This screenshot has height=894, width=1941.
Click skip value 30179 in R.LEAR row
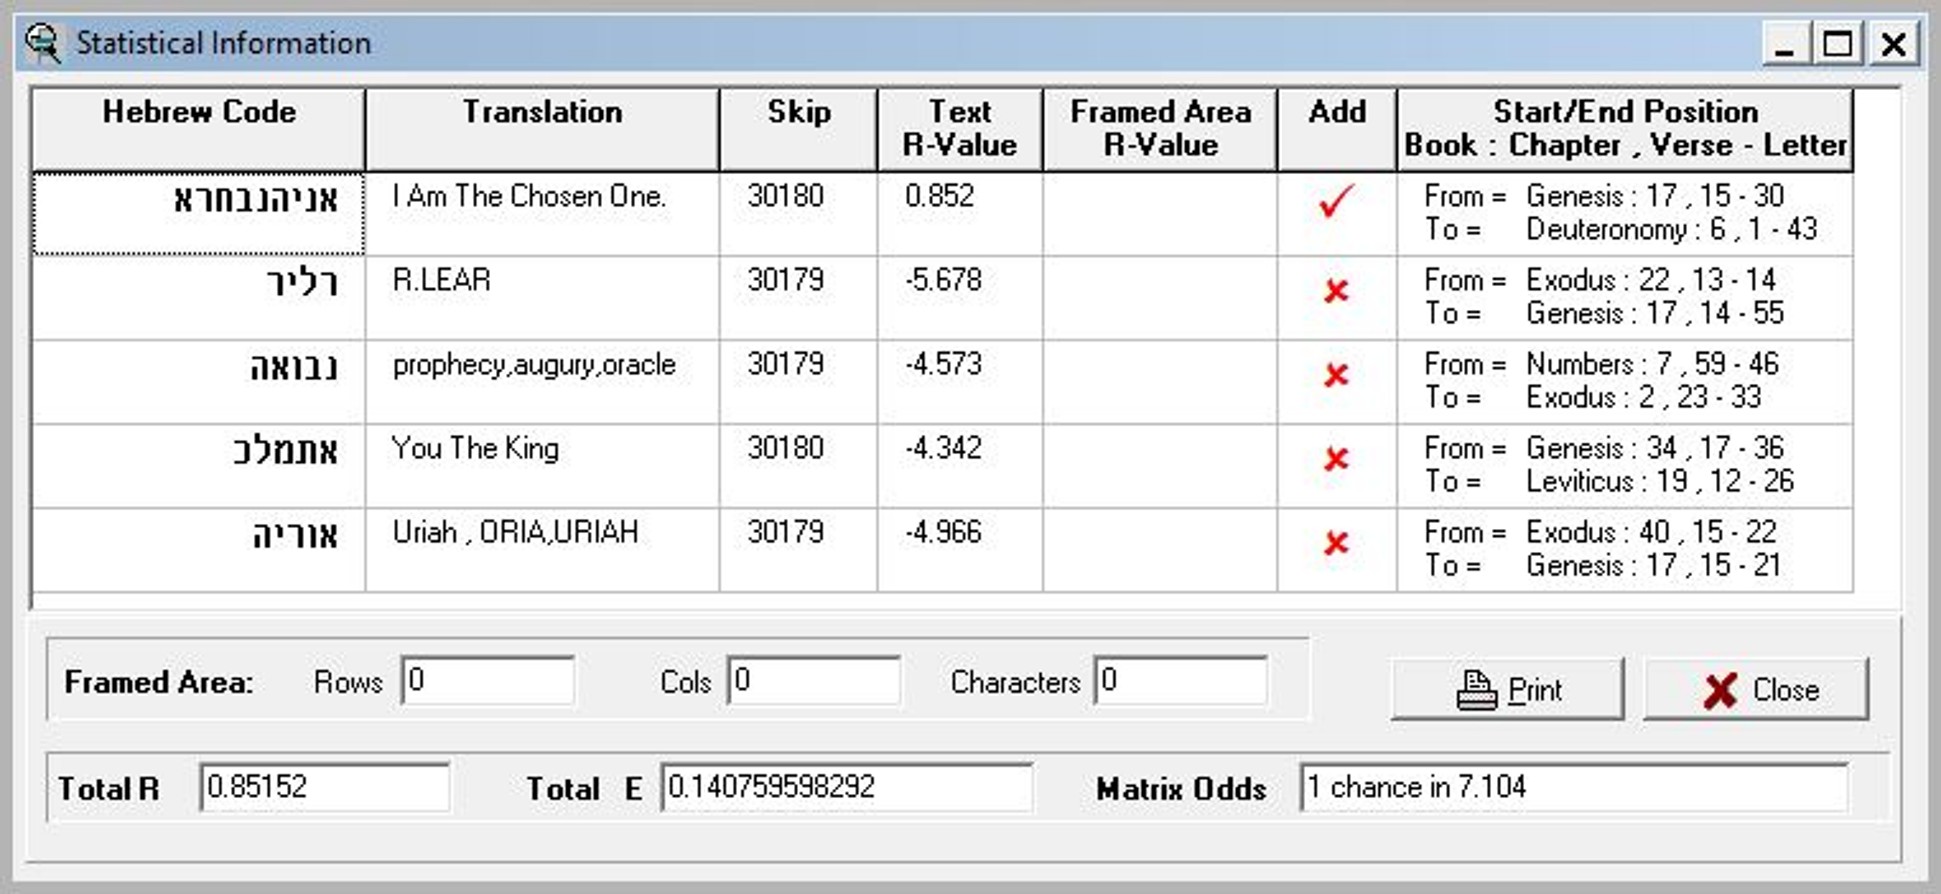point(785,280)
